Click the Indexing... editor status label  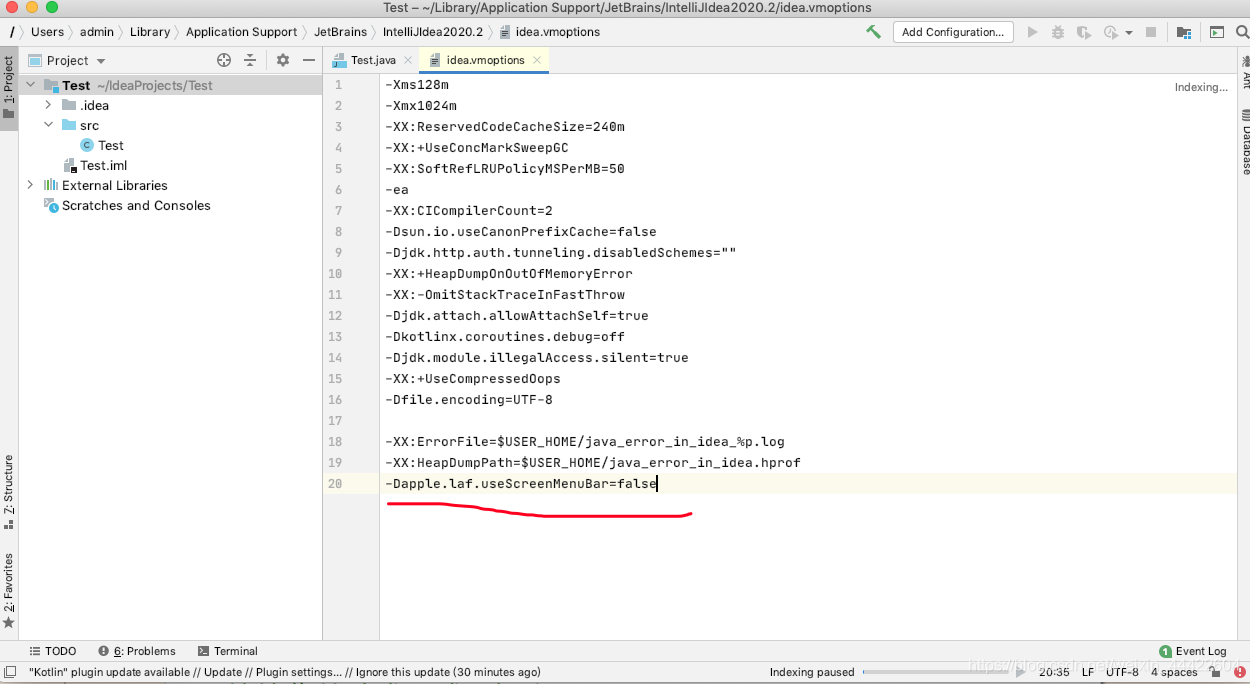pos(1201,87)
